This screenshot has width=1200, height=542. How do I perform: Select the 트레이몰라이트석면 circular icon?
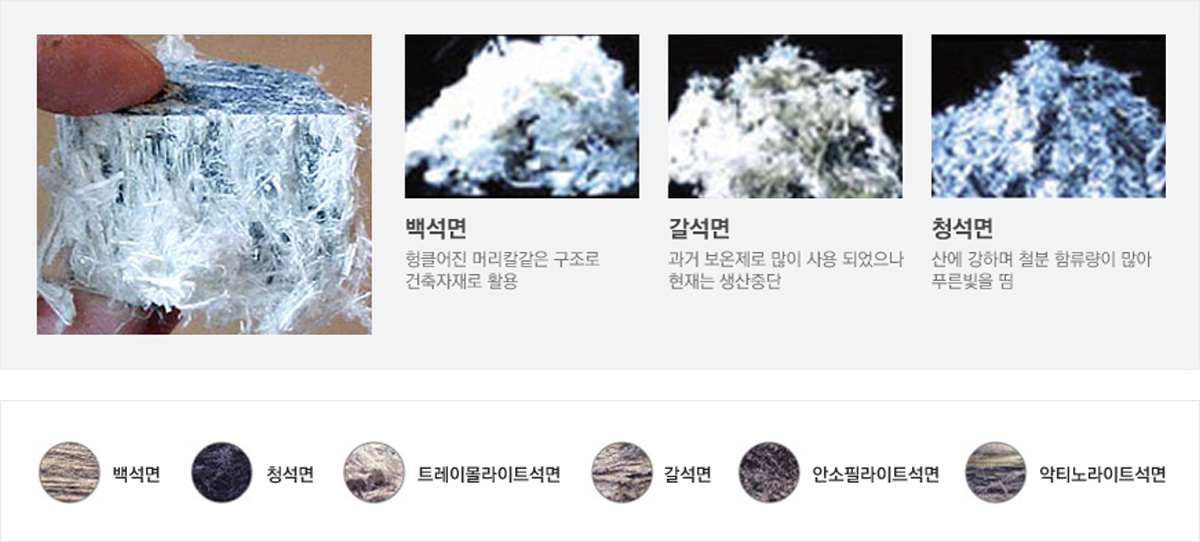(374, 473)
